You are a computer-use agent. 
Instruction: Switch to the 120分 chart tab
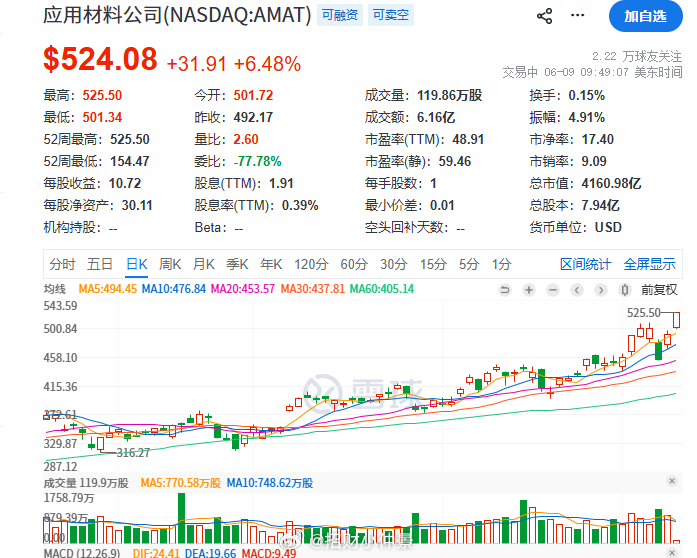(311, 264)
